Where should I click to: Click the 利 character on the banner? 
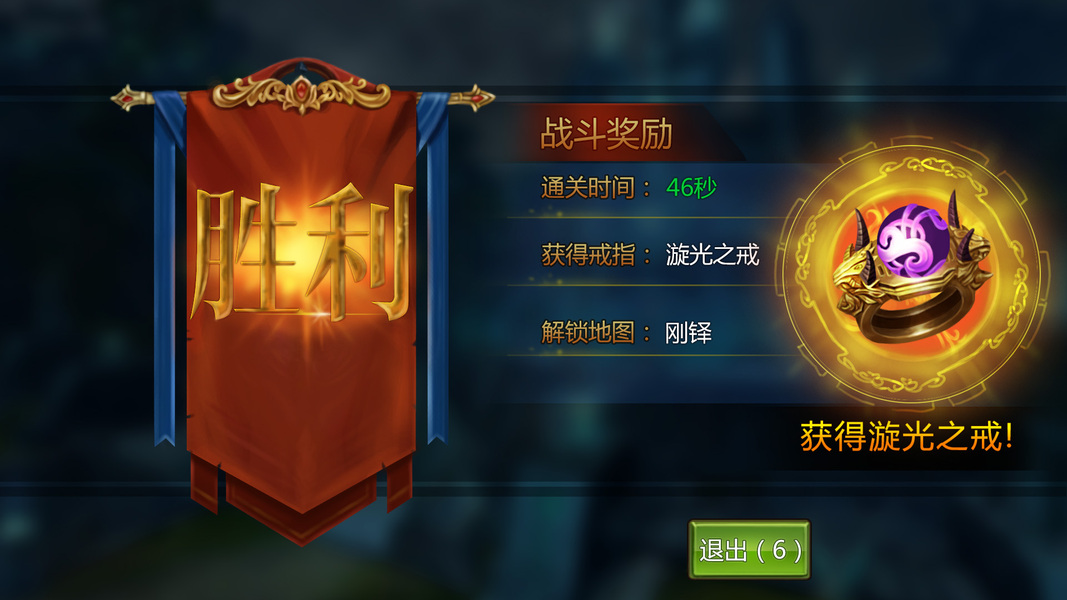coord(361,252)
